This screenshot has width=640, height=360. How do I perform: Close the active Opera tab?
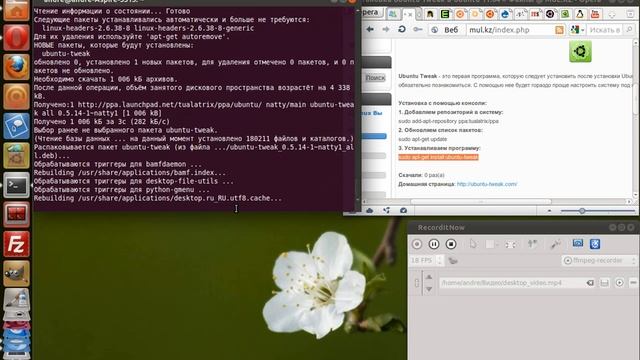tap(410, 14)
